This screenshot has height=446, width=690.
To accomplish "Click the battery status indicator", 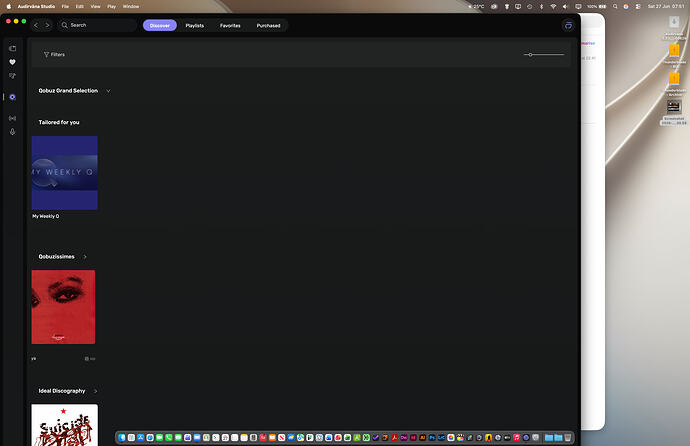I will pos(597,7).
